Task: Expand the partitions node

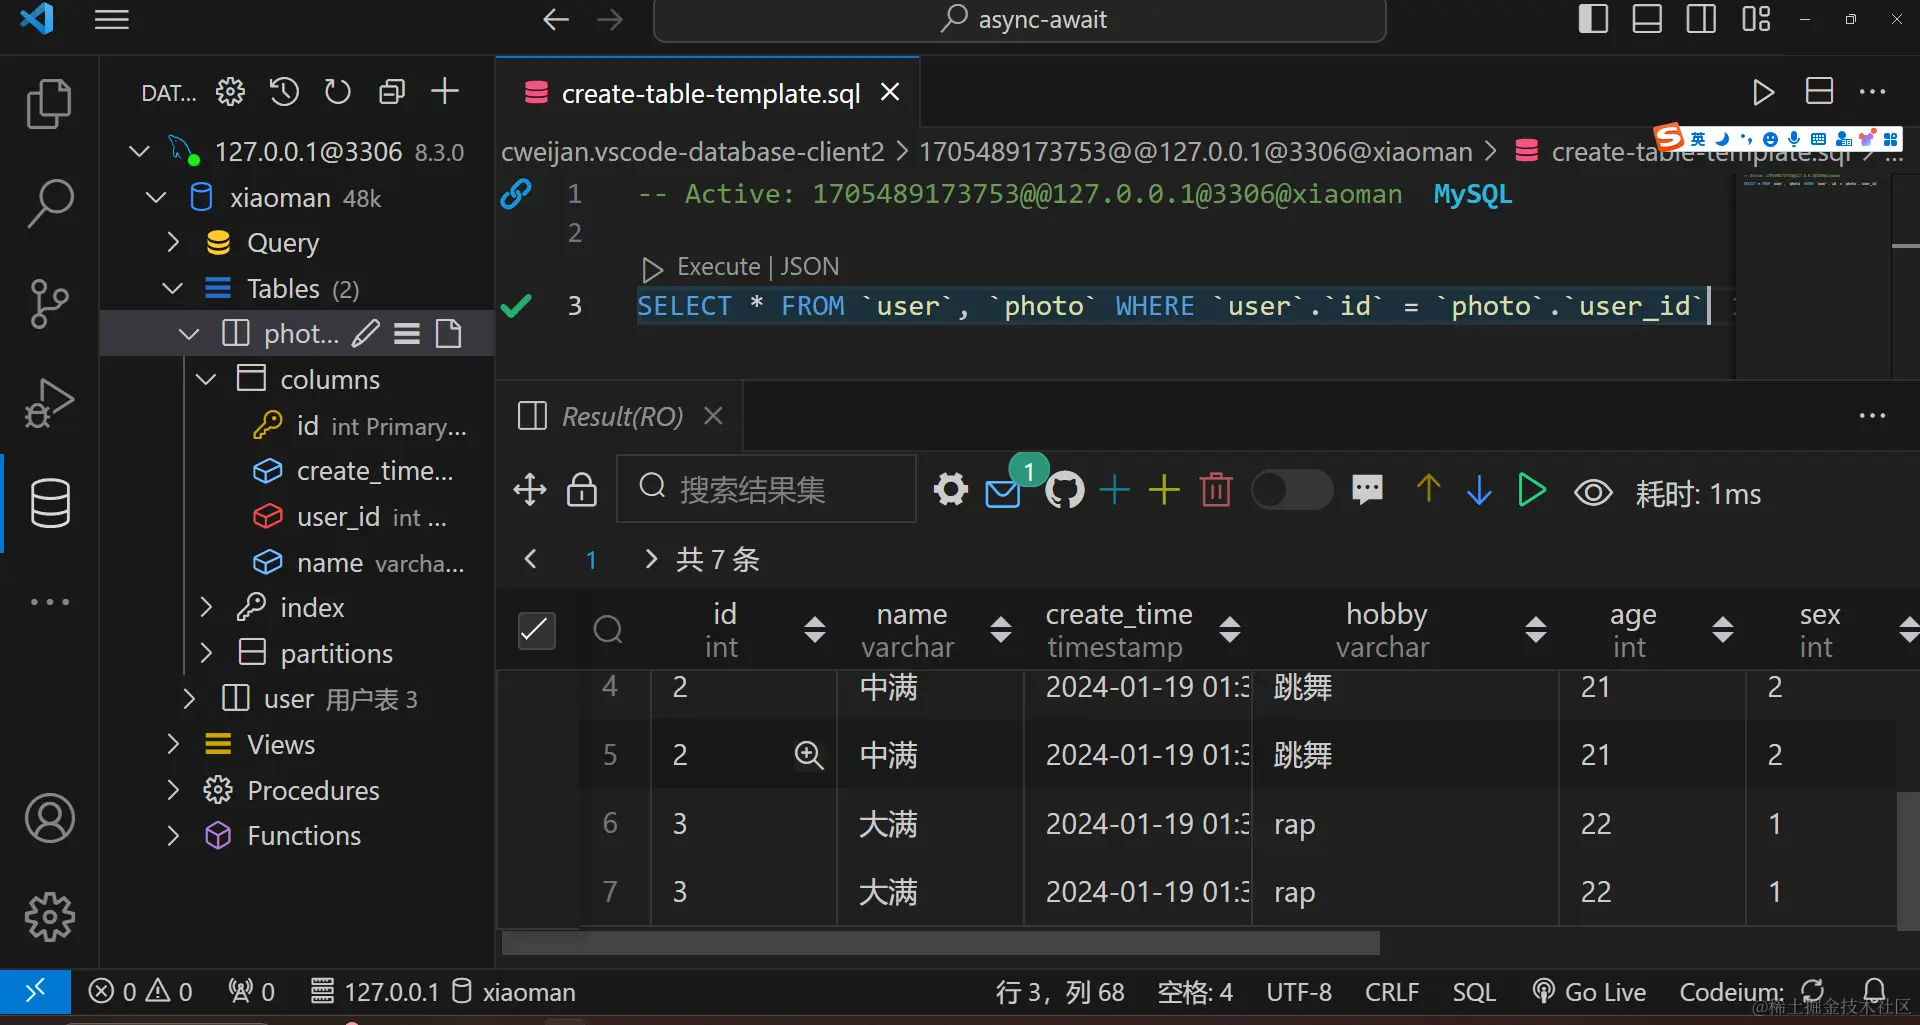Action: coord(206,653)
